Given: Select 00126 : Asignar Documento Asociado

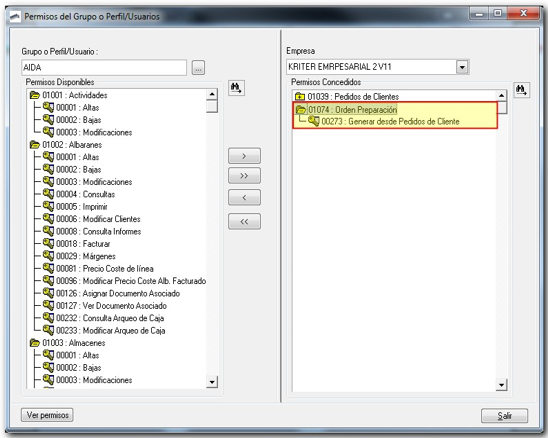Looking at the screenshot, I should coord(118,293).
